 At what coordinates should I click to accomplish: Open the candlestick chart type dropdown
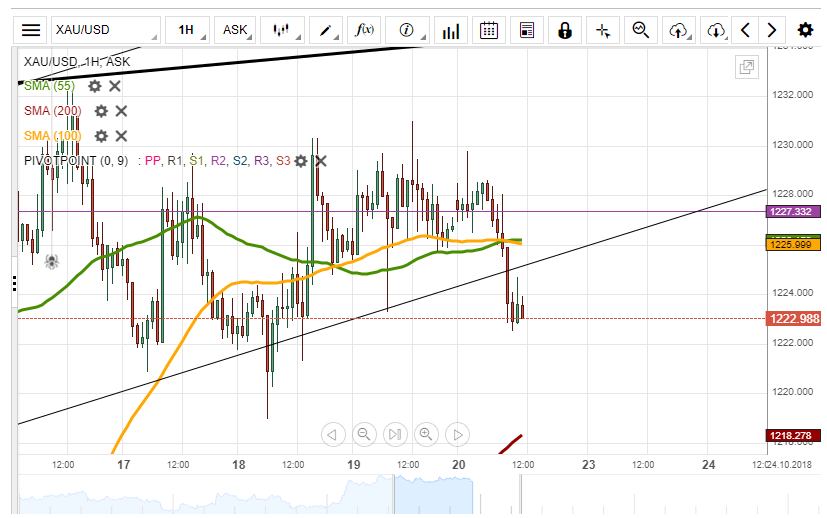[282, 30]
